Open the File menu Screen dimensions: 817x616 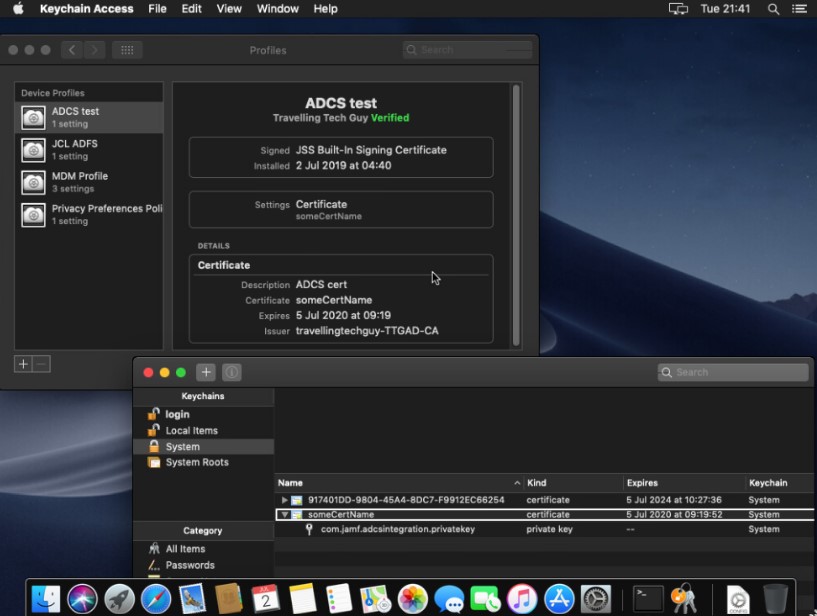[x=157, y=9]
